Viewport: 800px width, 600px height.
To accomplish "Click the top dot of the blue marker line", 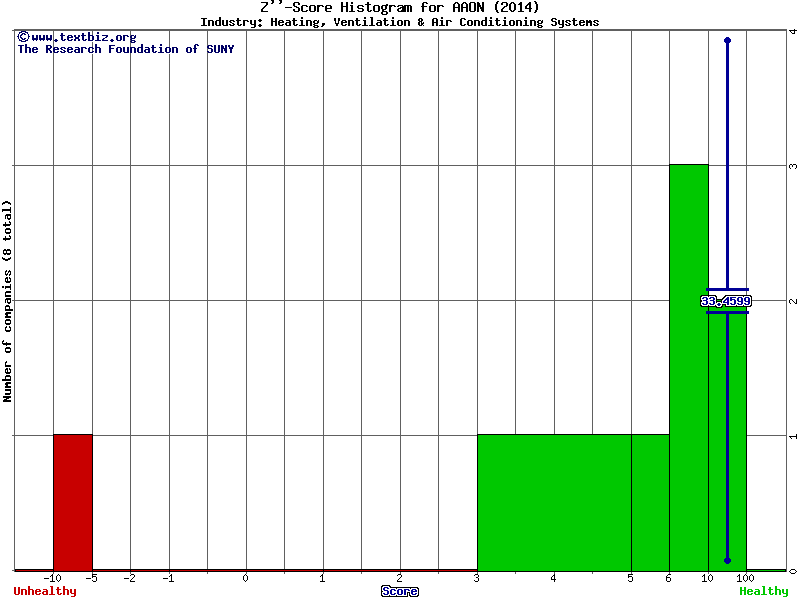I will (x=727, y=40).
